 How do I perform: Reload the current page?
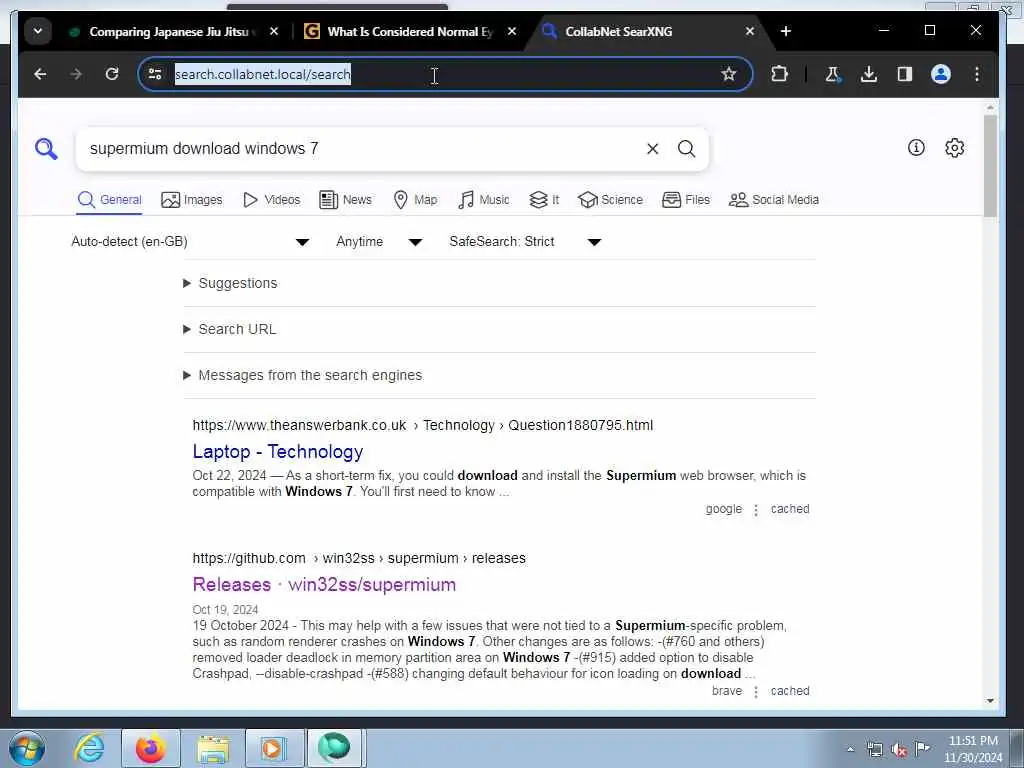[112, 74]
